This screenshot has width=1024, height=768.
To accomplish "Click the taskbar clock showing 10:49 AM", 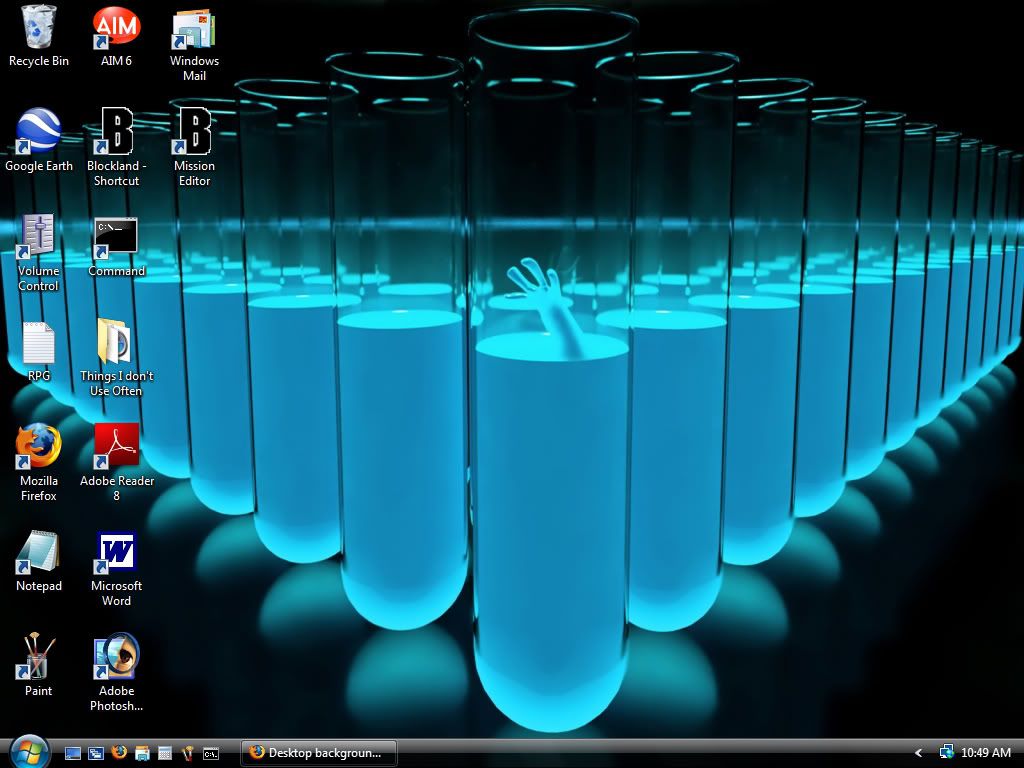I will tap(986, 753).
